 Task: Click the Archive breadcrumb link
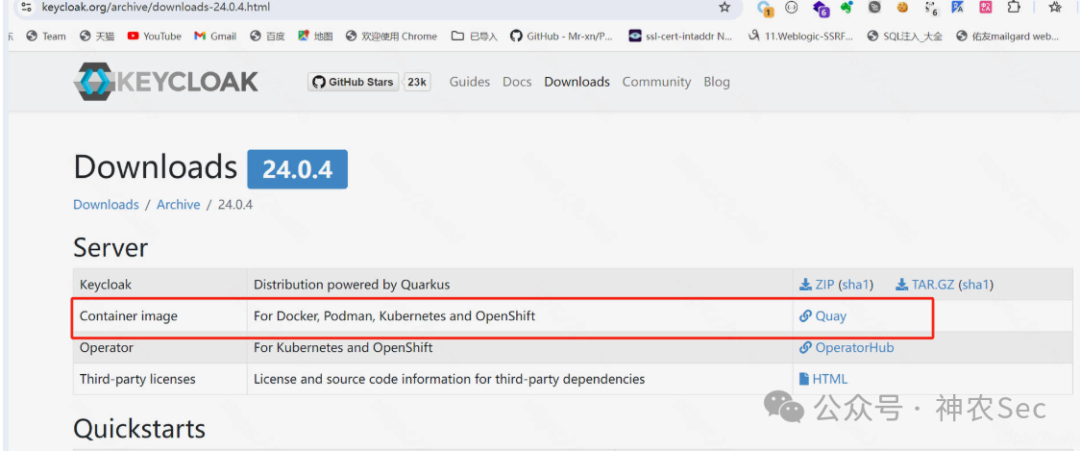pos(178,204)
